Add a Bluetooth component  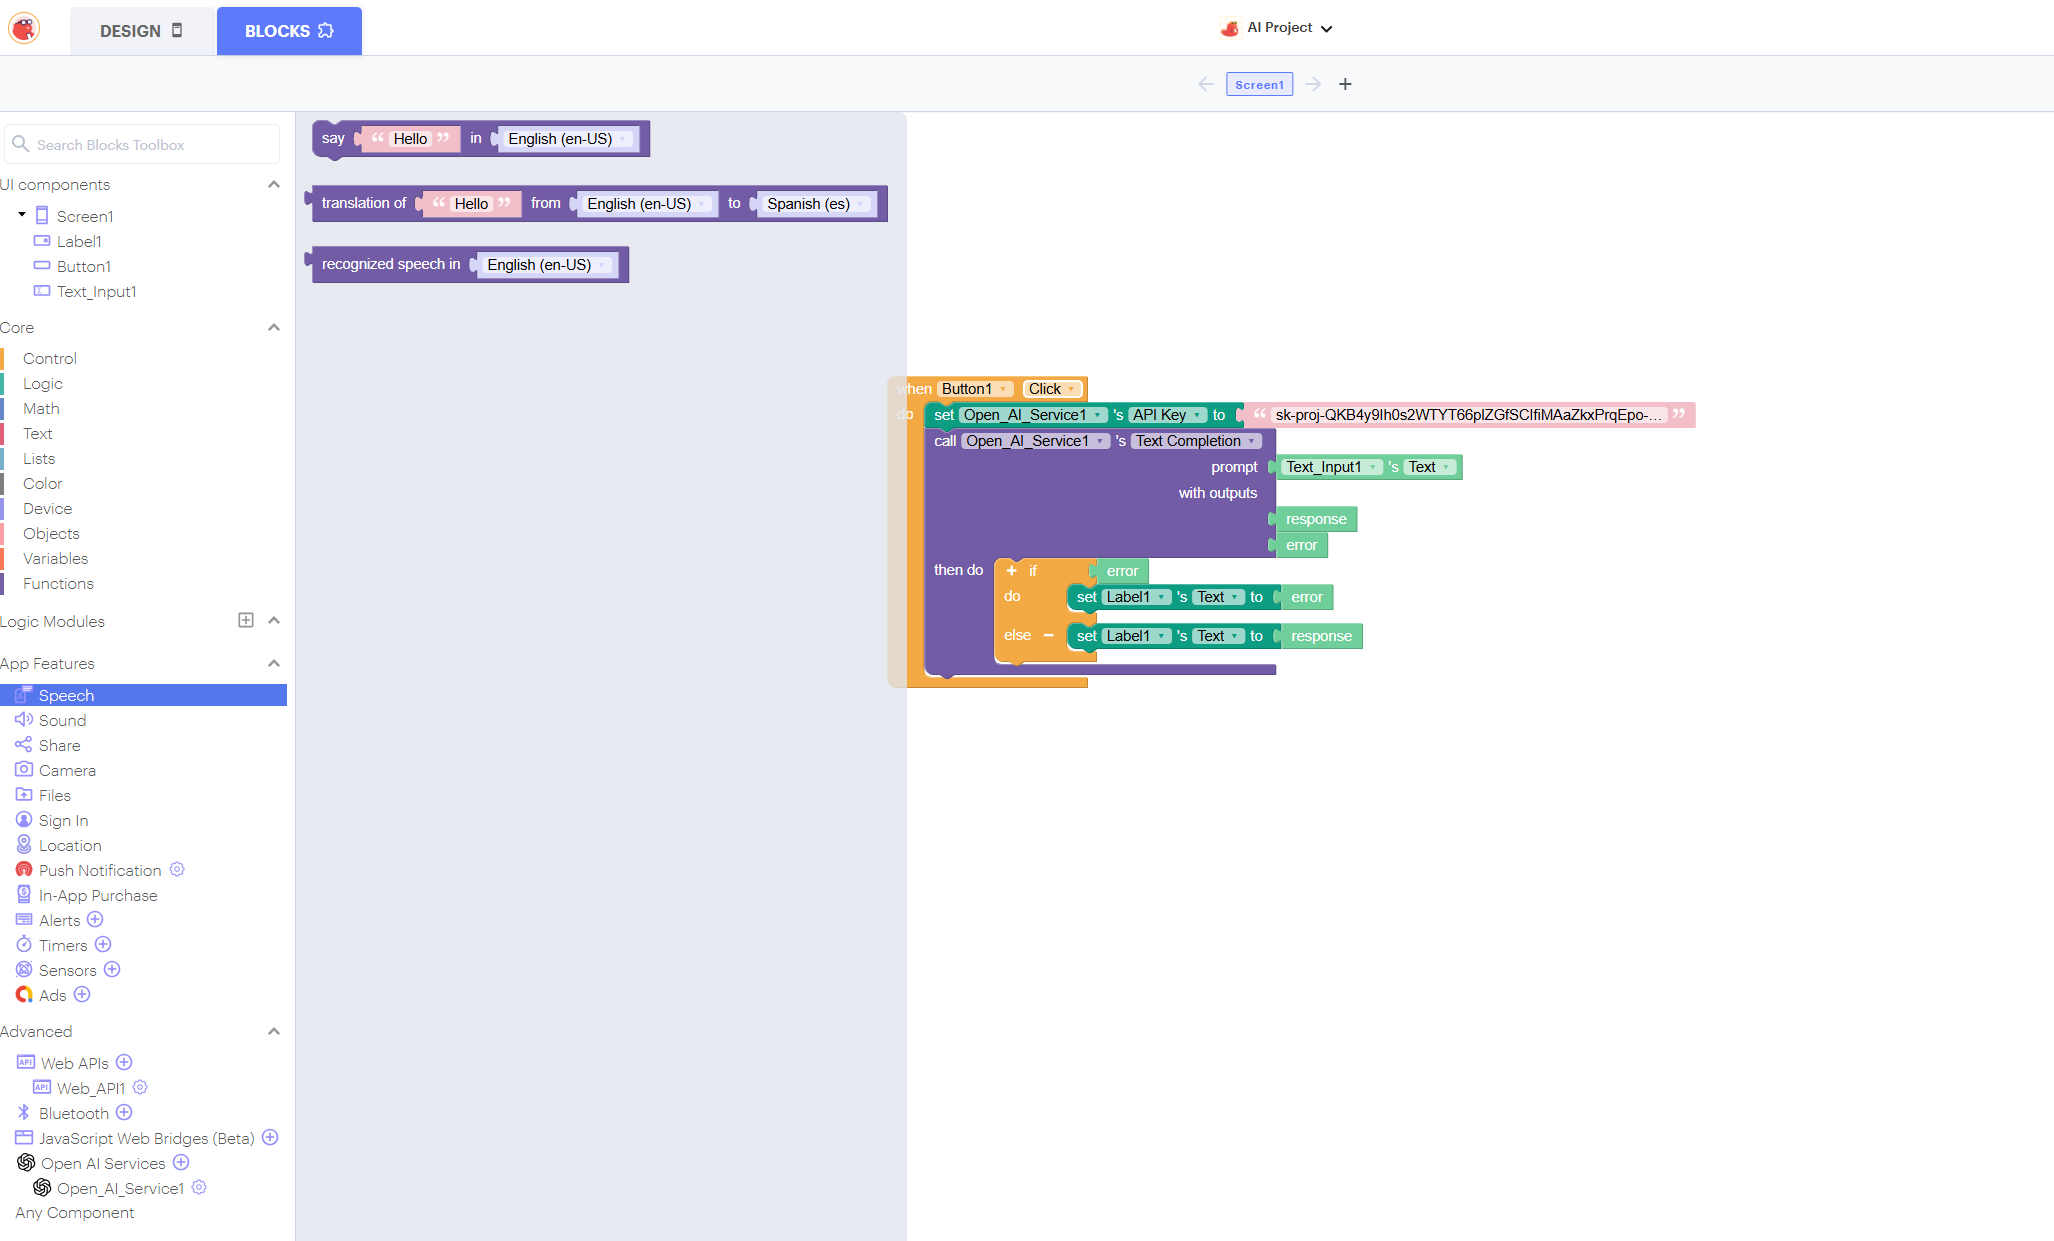(x=124, y=1112)
